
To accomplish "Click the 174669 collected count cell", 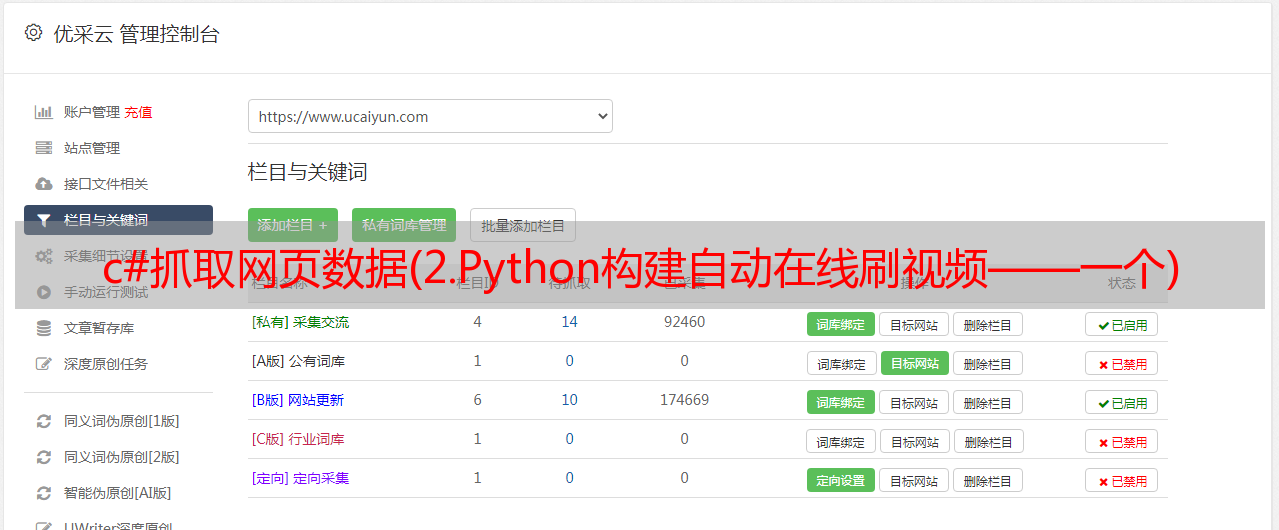I will pyautogui.click(x=684, y=400).
